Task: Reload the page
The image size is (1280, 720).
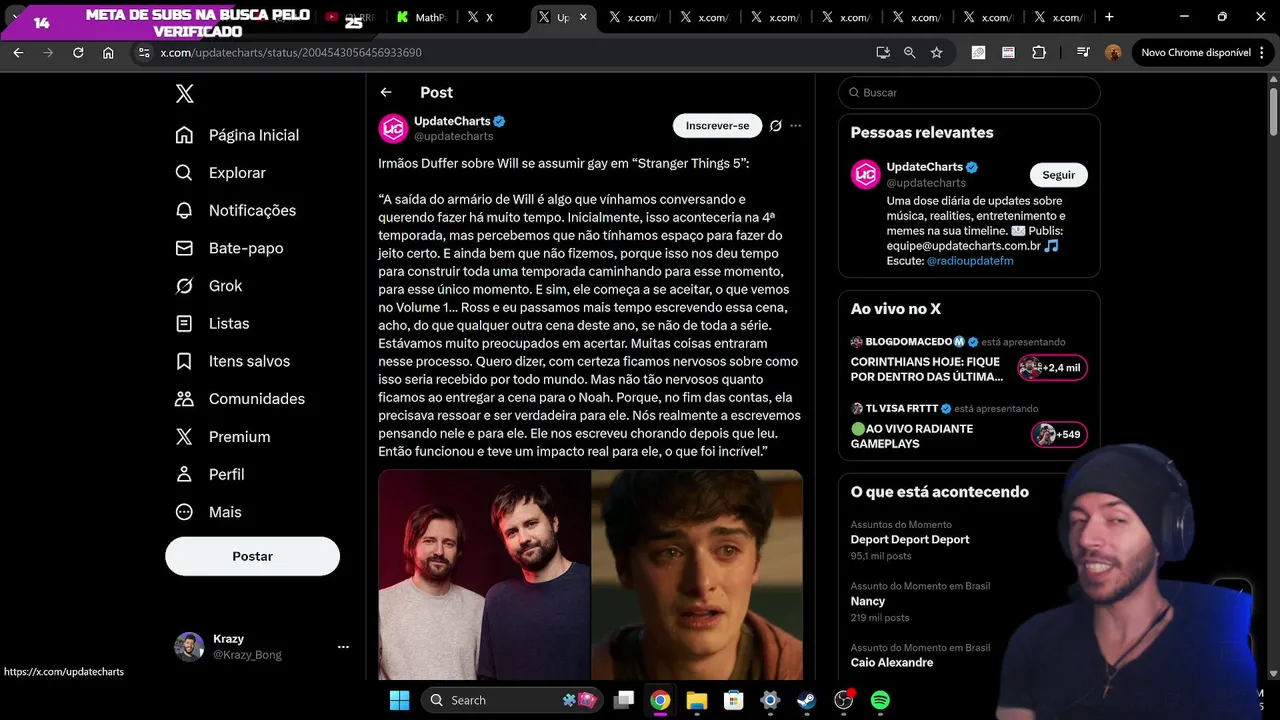Action: tap(78, 53)
